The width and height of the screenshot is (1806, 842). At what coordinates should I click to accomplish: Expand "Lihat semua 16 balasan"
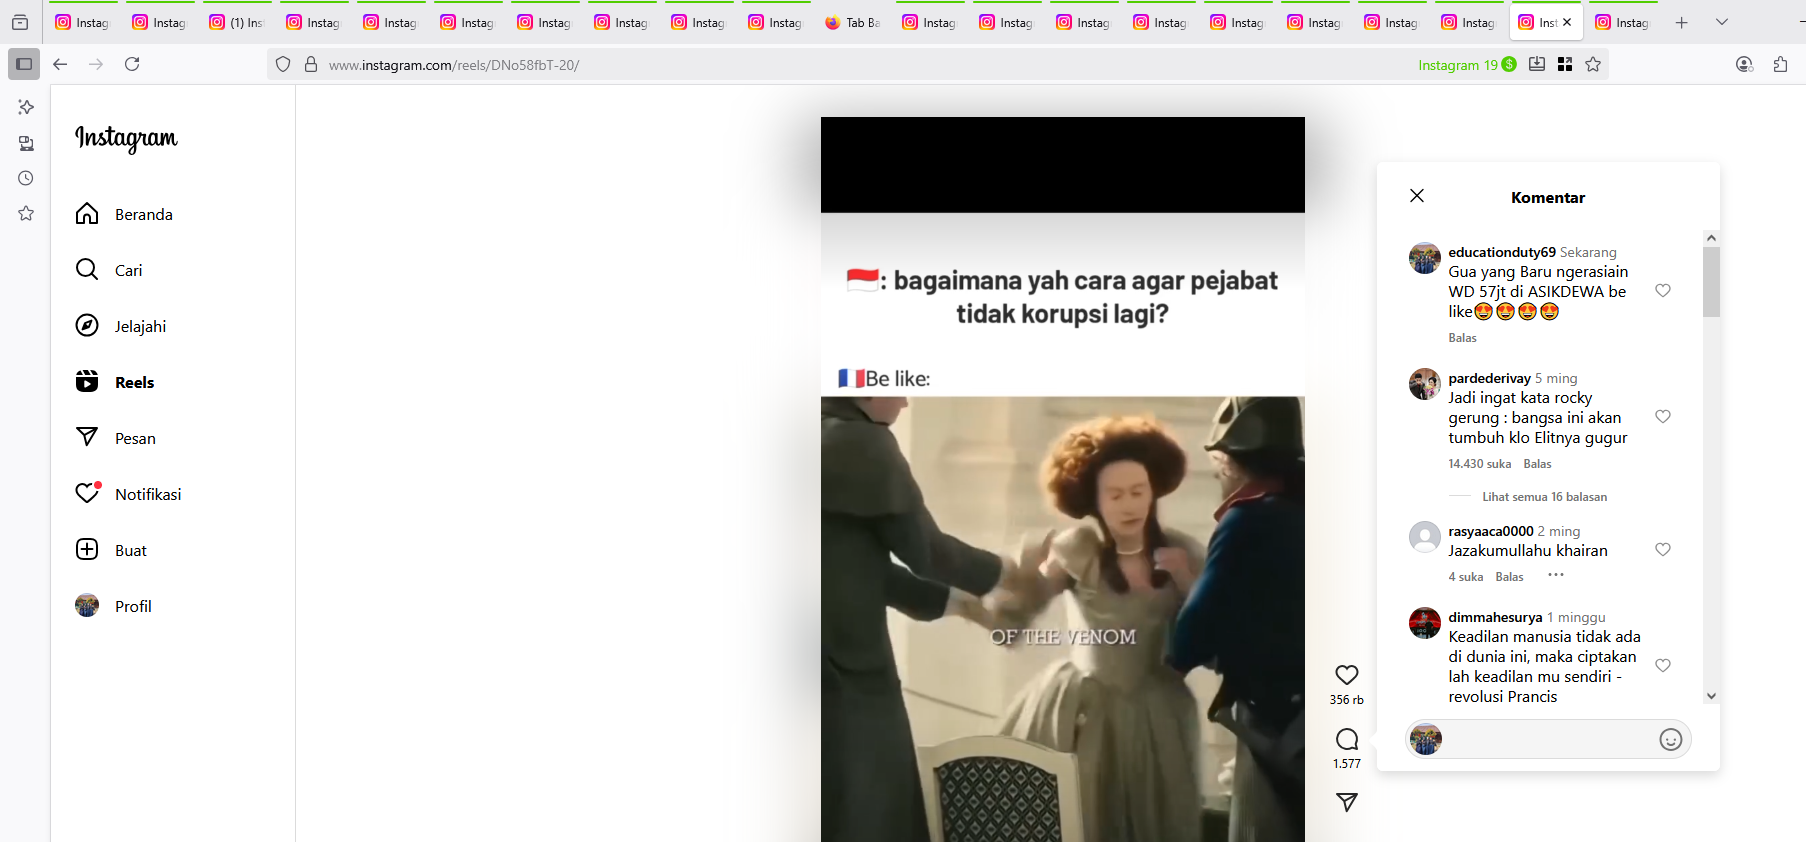(1544, 497)
